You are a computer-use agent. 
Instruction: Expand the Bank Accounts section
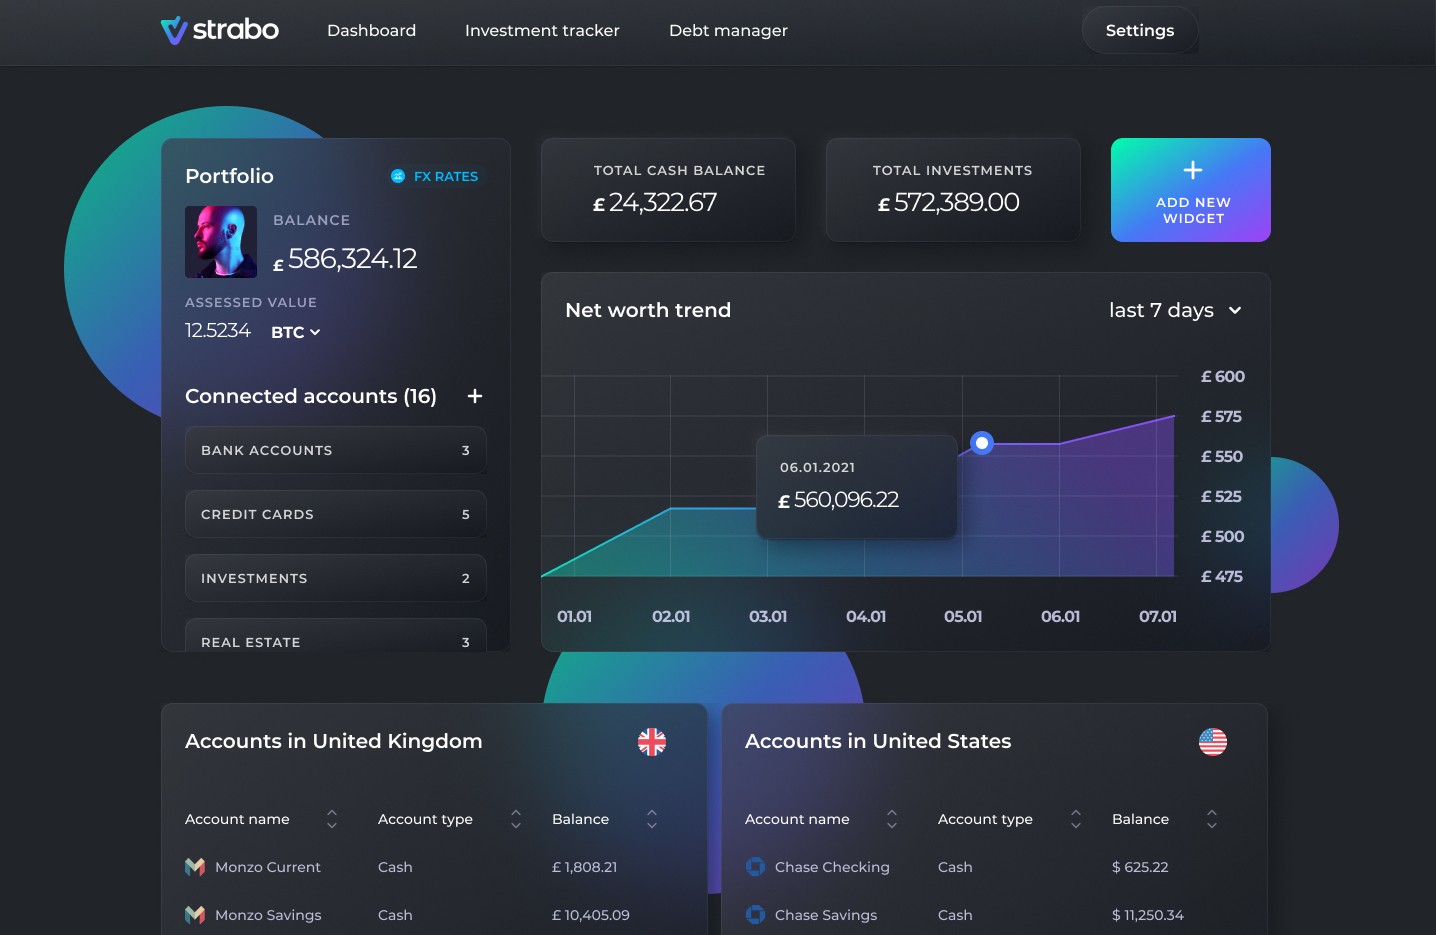click(x=335, y=450)
